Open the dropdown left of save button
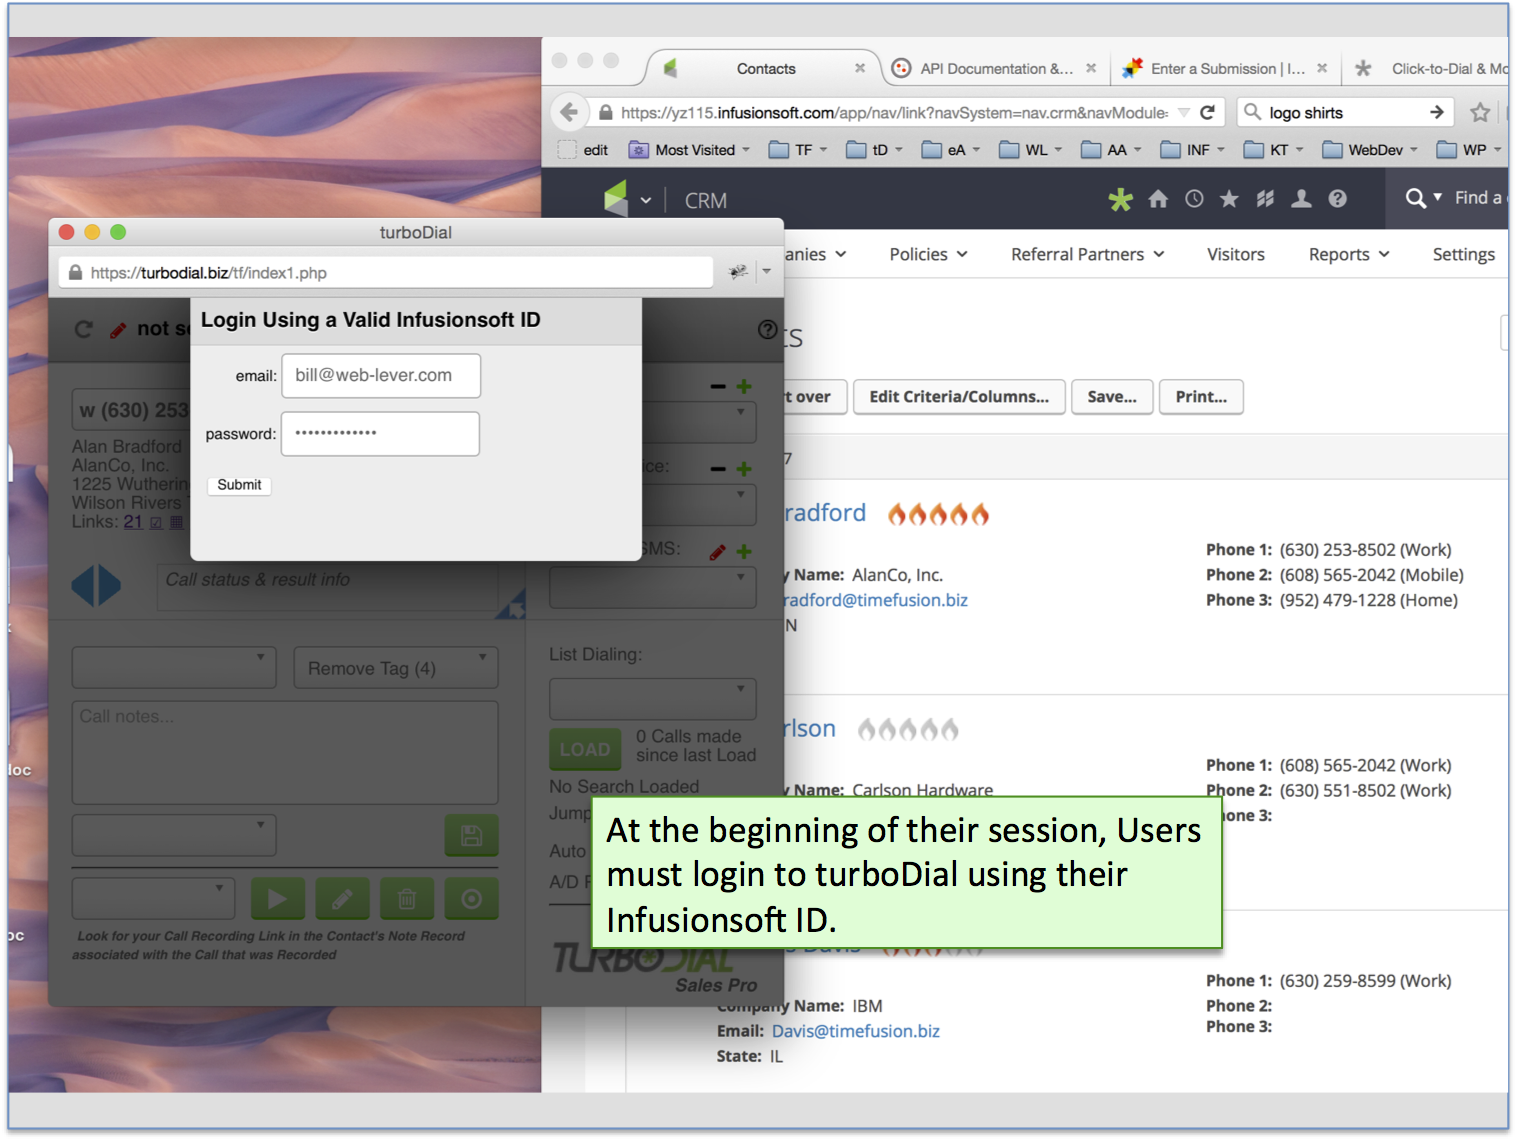This screenshot has height=1141, width=1516. point(174,836)
